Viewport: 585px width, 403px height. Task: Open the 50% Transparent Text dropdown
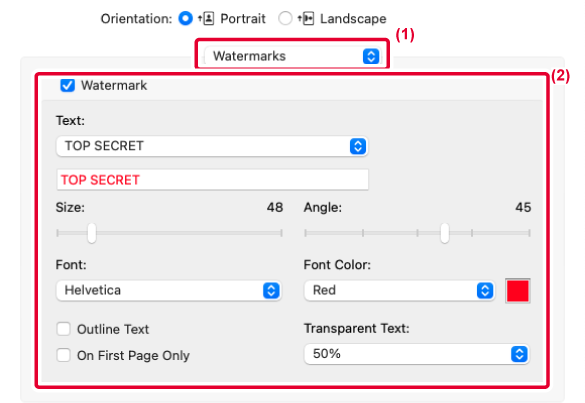(x=417, y=354)
